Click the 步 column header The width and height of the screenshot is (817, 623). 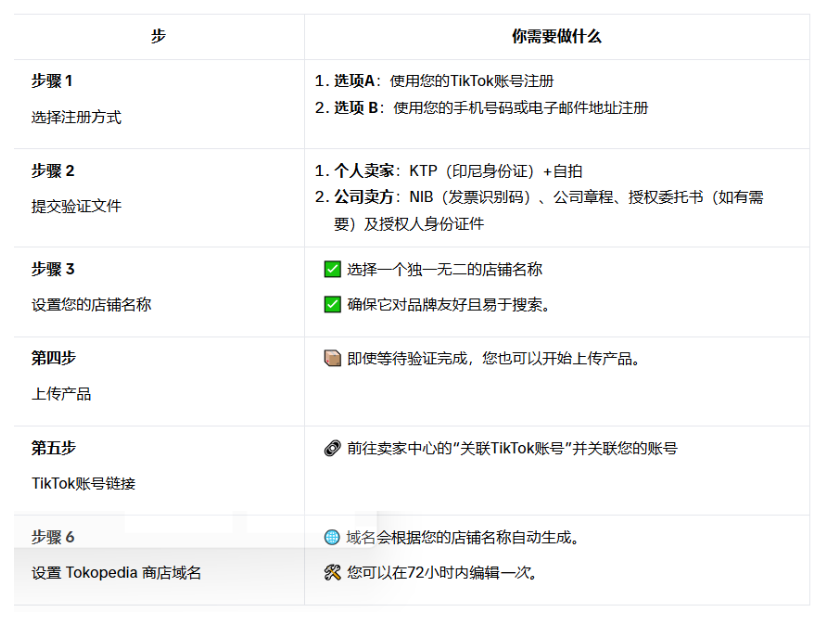(159, 36)
